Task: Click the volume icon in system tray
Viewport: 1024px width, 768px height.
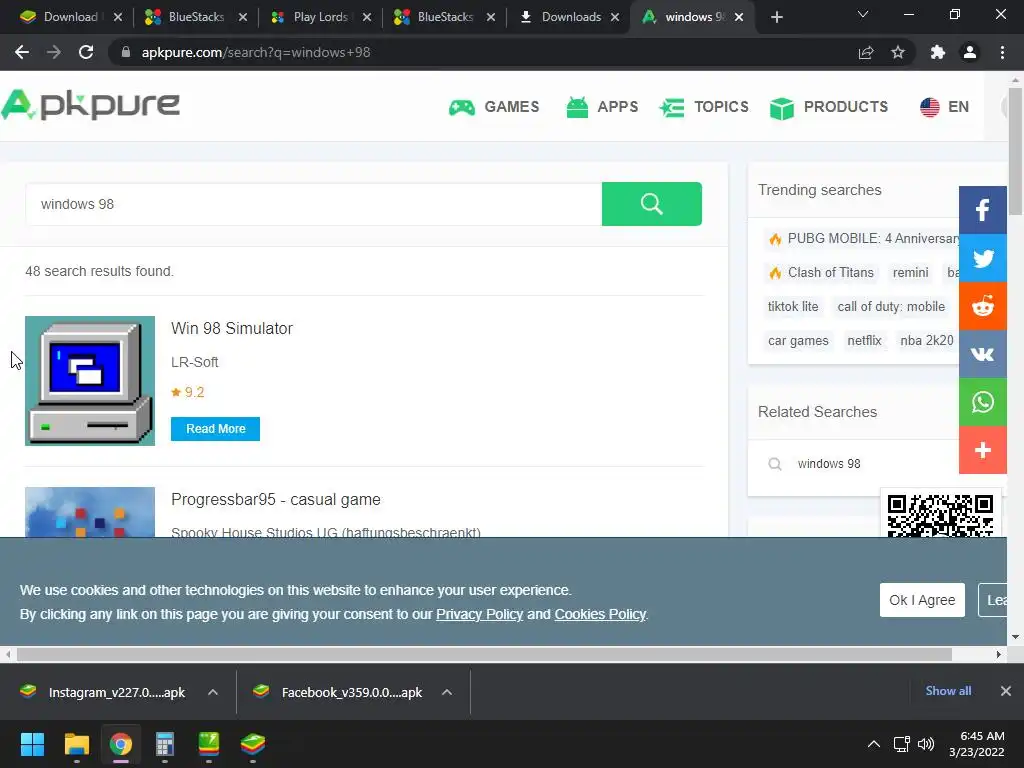Action: pos(926,744)
